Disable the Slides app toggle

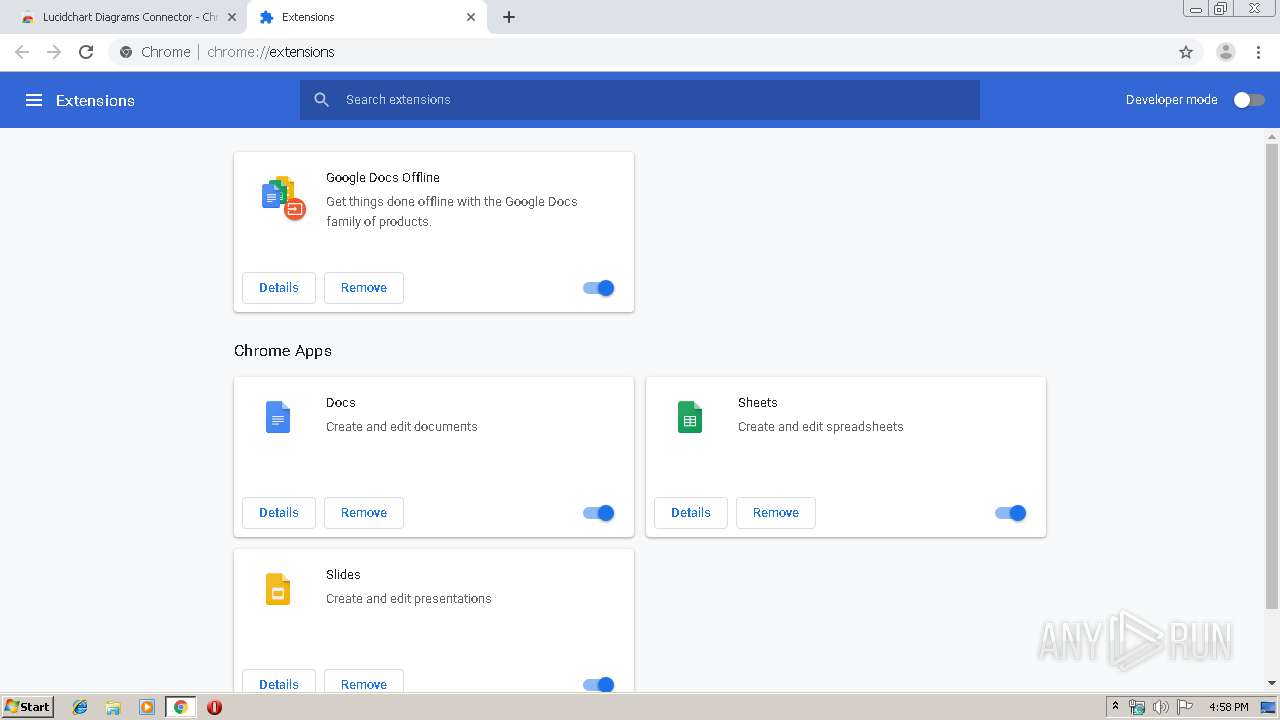point(599,685)
